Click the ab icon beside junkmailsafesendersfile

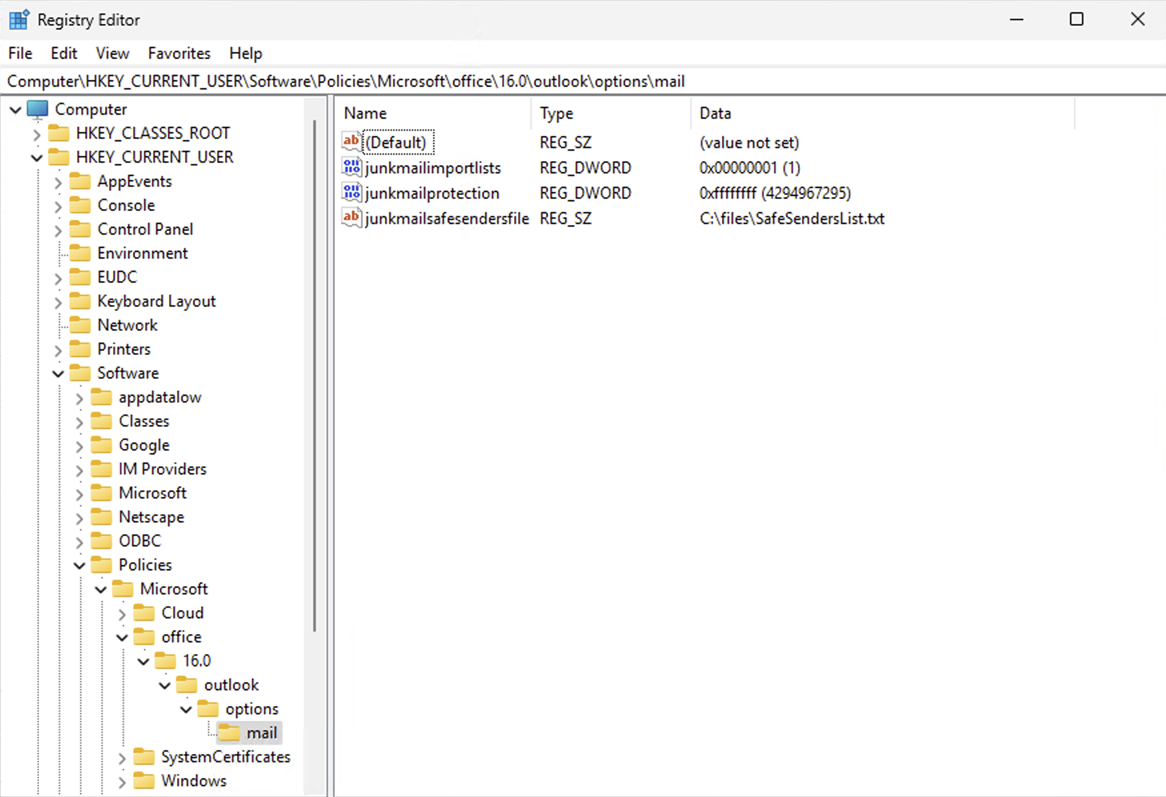[x=351, y=218]
